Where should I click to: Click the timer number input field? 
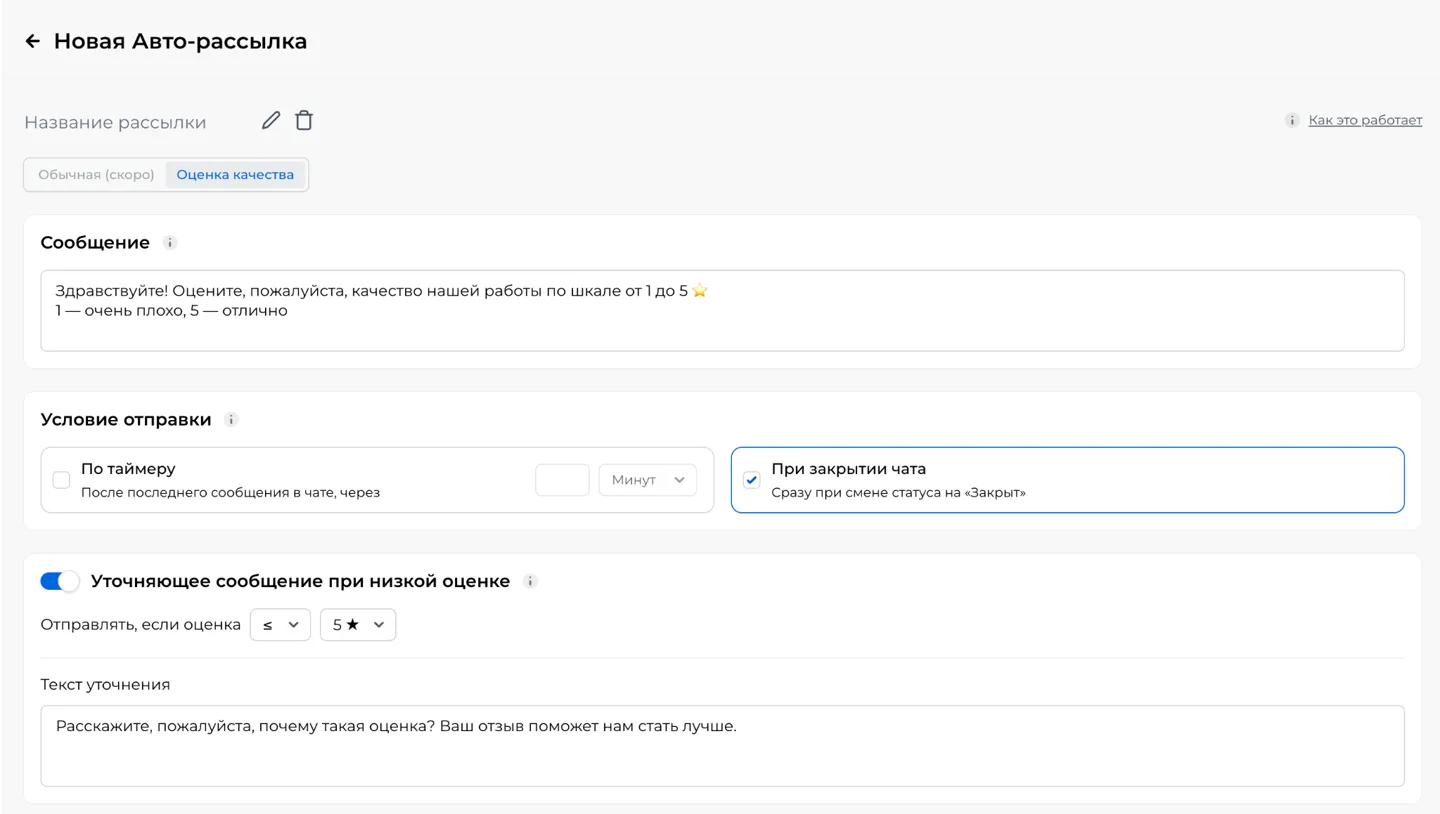click(562, 480)
